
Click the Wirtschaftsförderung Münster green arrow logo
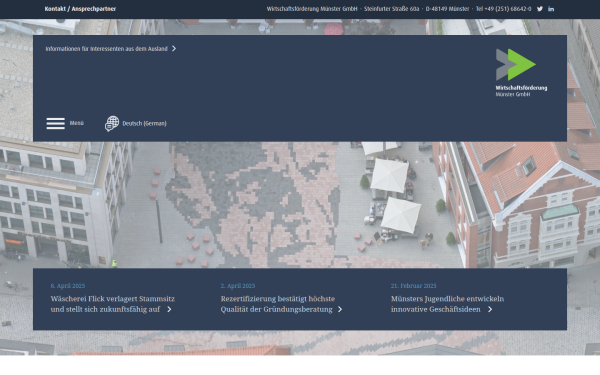pyautogui.click(x=516, y=64)
